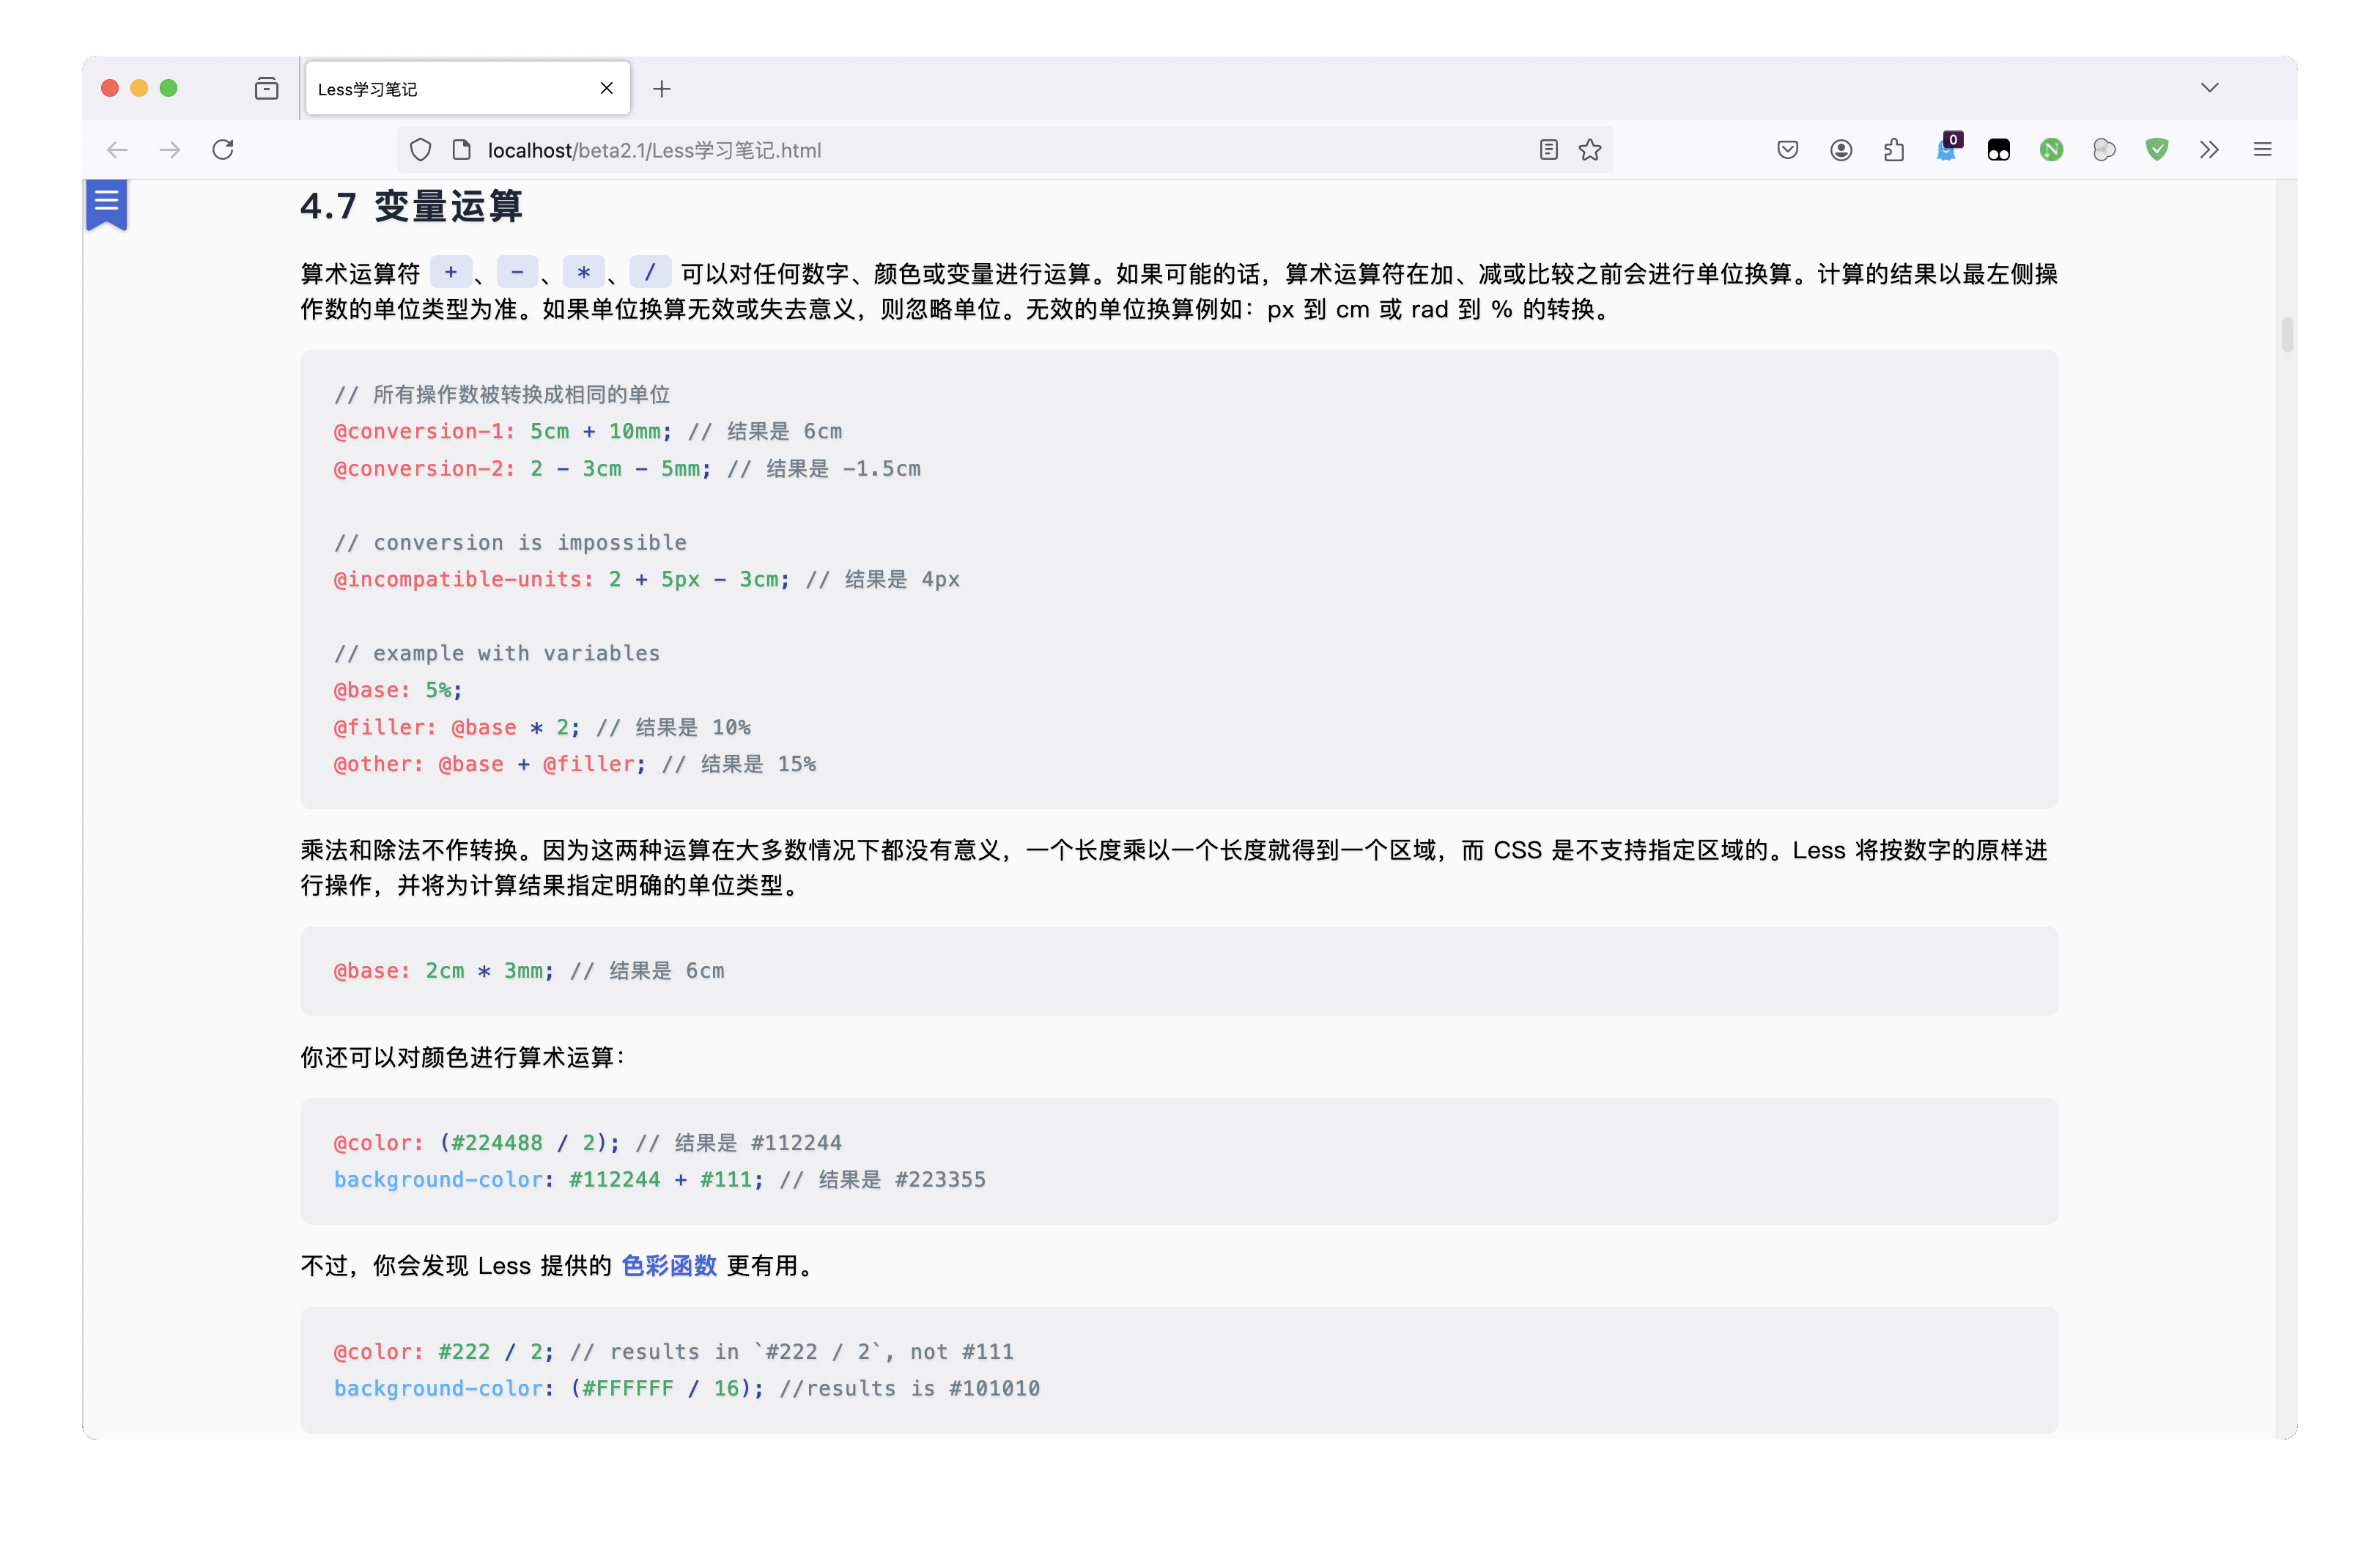Open the Extensions puzzle icon
Viewport: 2380px width, 1548px height.
(x=1894, y=150)
